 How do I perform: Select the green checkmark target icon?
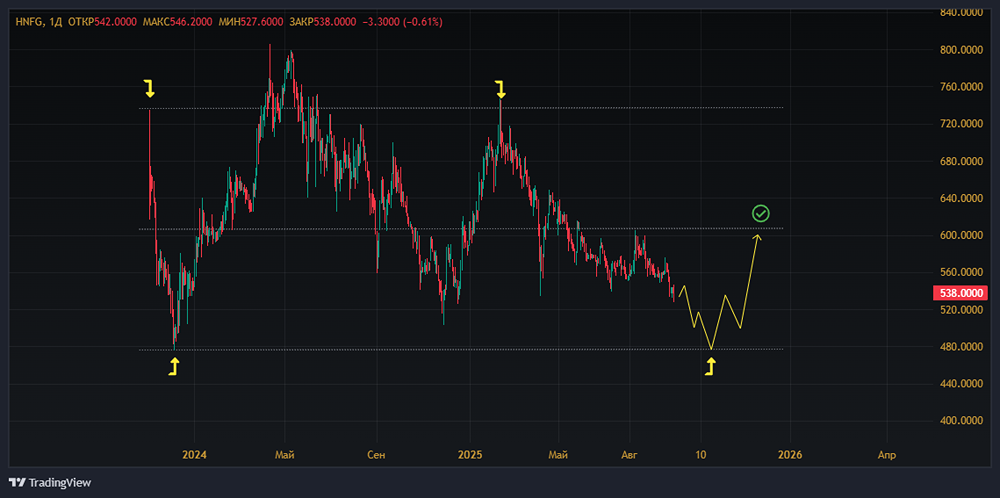pos(760,214)
